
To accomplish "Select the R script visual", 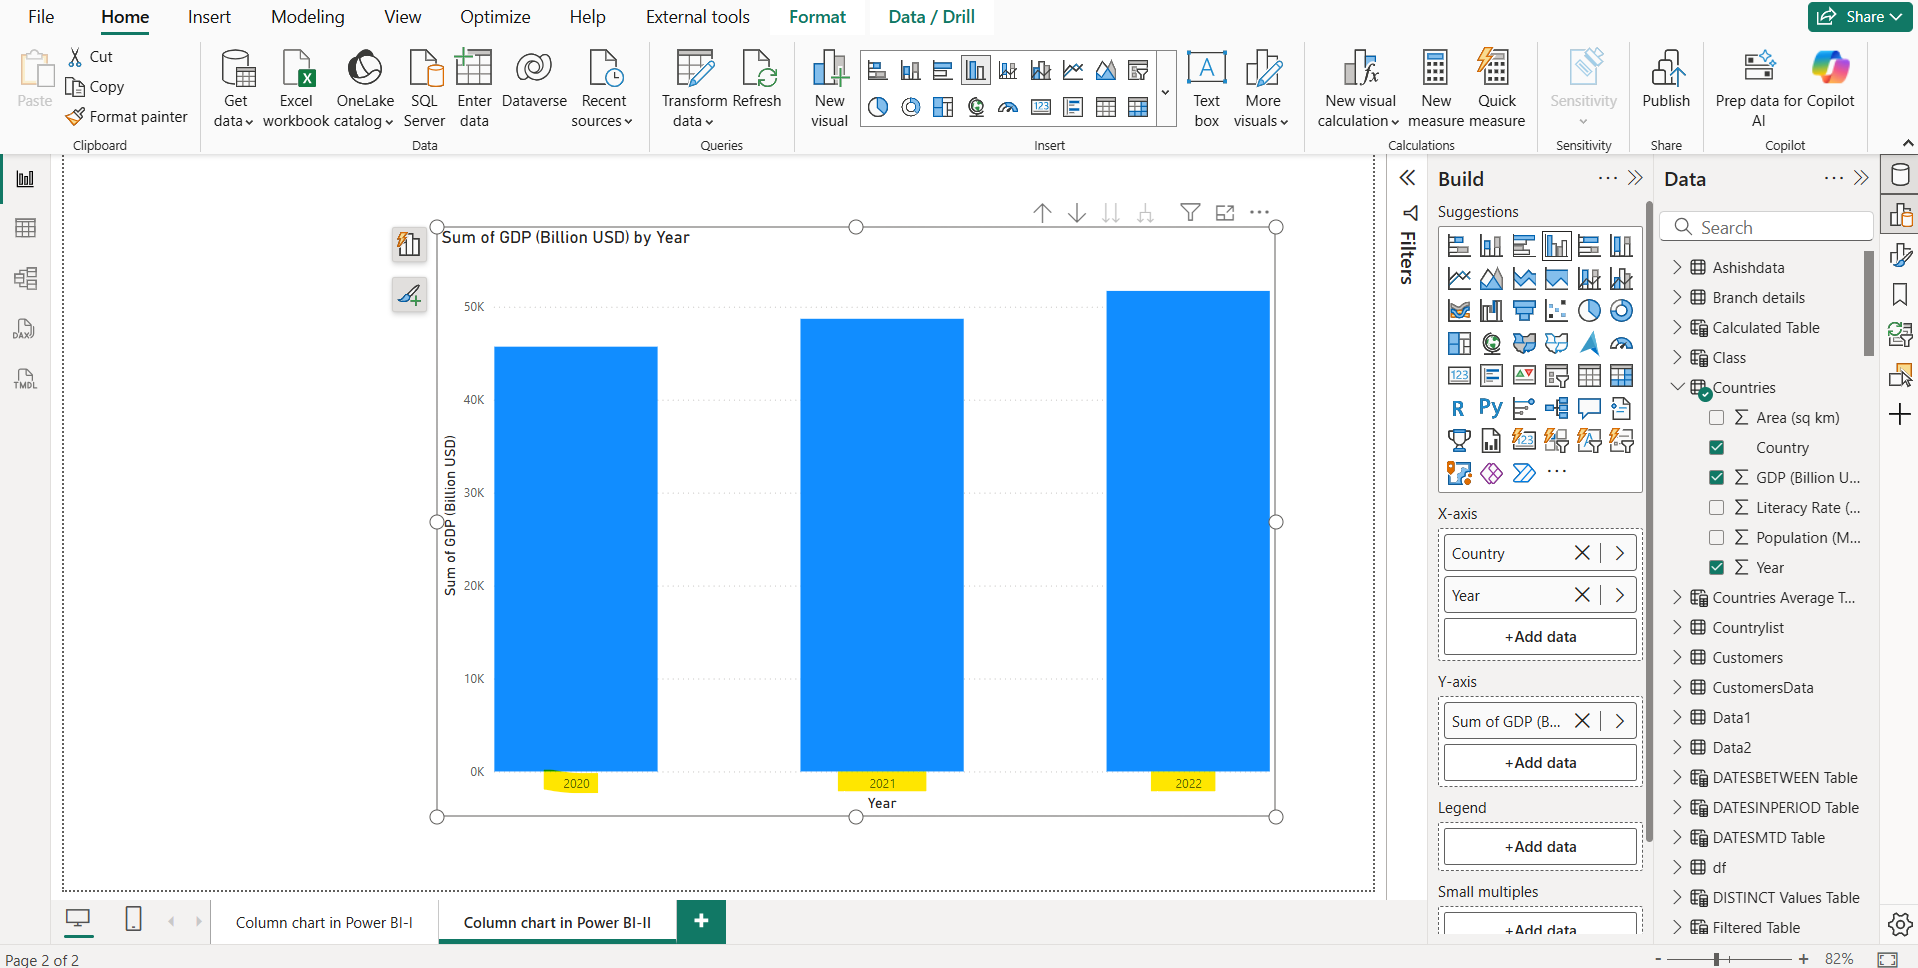I will point(1459,407).
